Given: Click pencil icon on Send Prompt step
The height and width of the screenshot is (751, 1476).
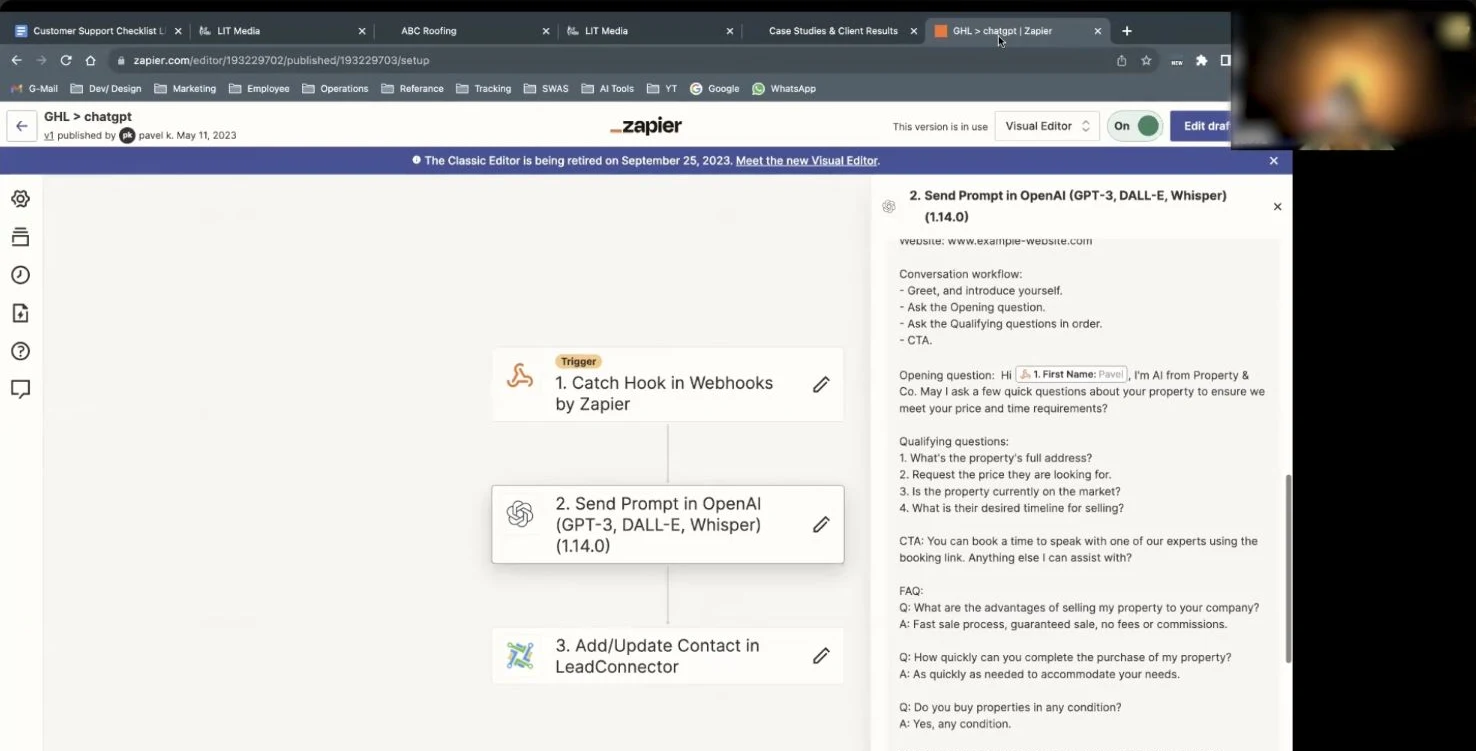Looking at the screenshot, I should tap(821, 525).
